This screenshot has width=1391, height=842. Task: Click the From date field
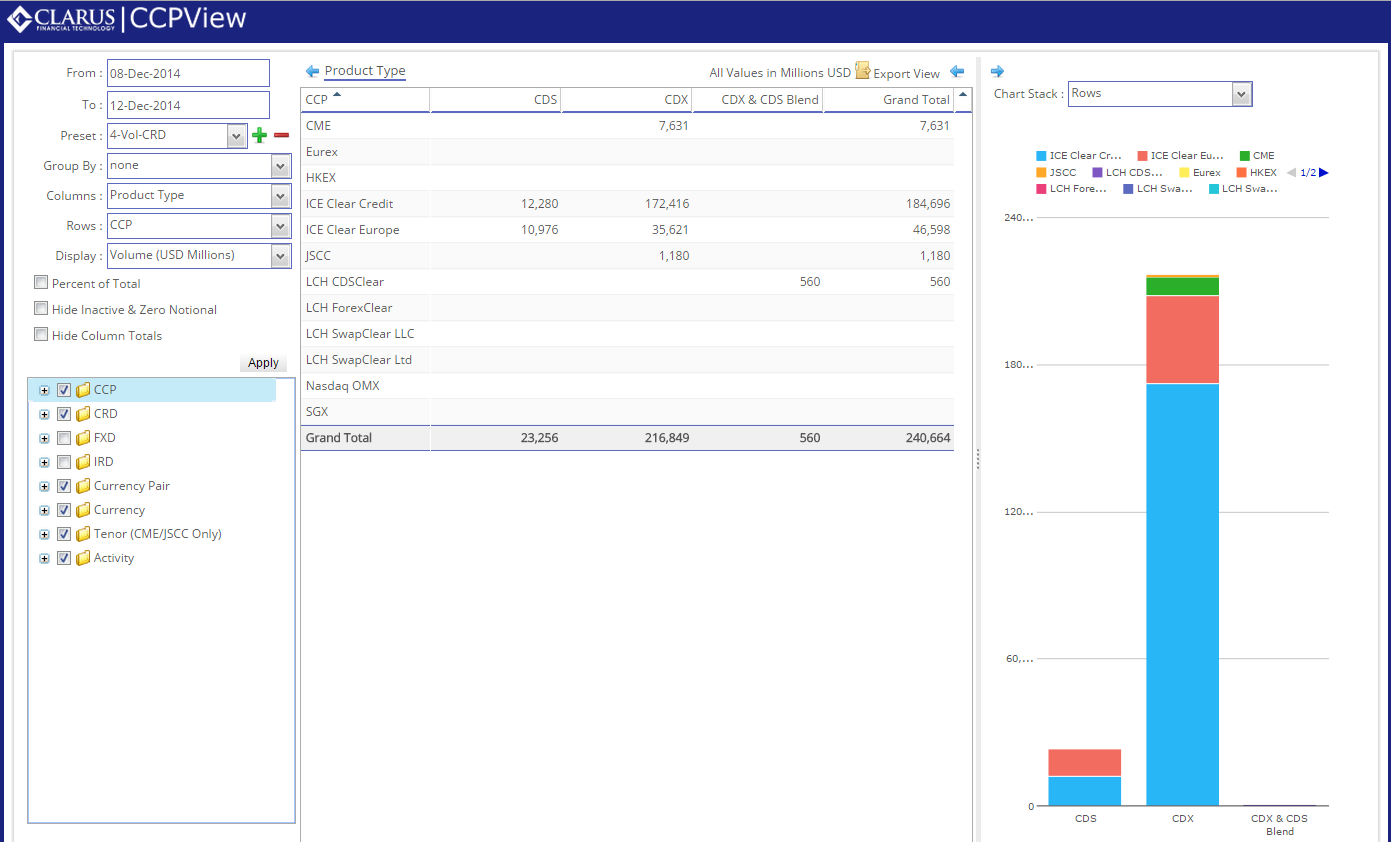188,73
